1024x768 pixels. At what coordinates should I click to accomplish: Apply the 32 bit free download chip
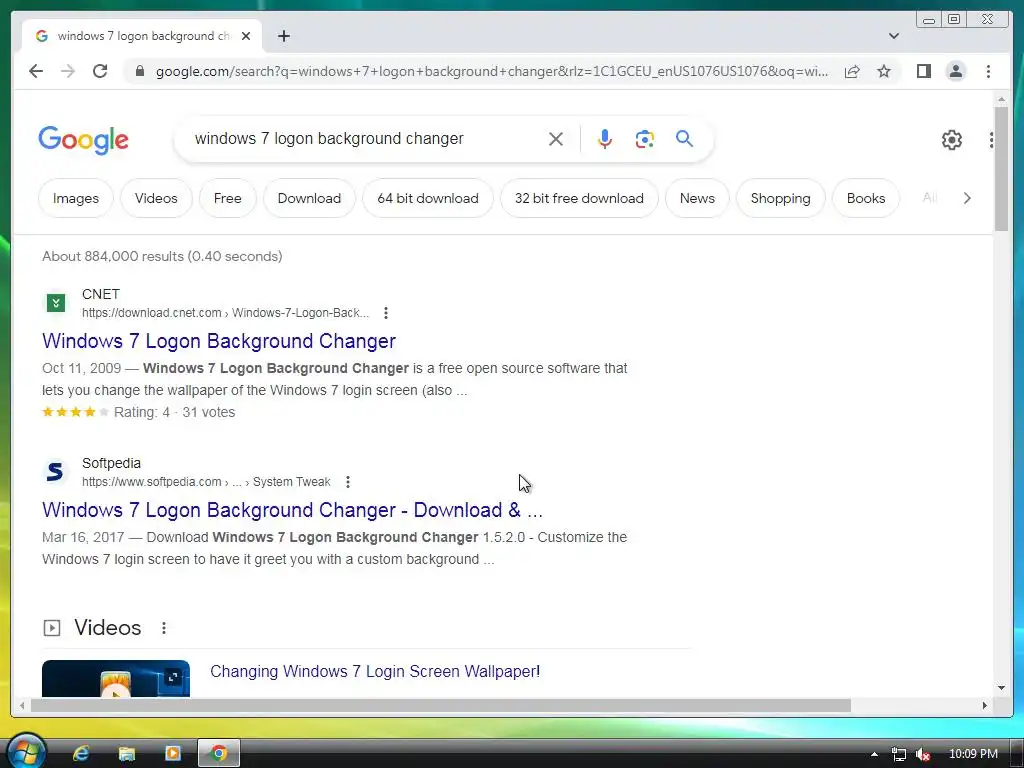[579, 198]
